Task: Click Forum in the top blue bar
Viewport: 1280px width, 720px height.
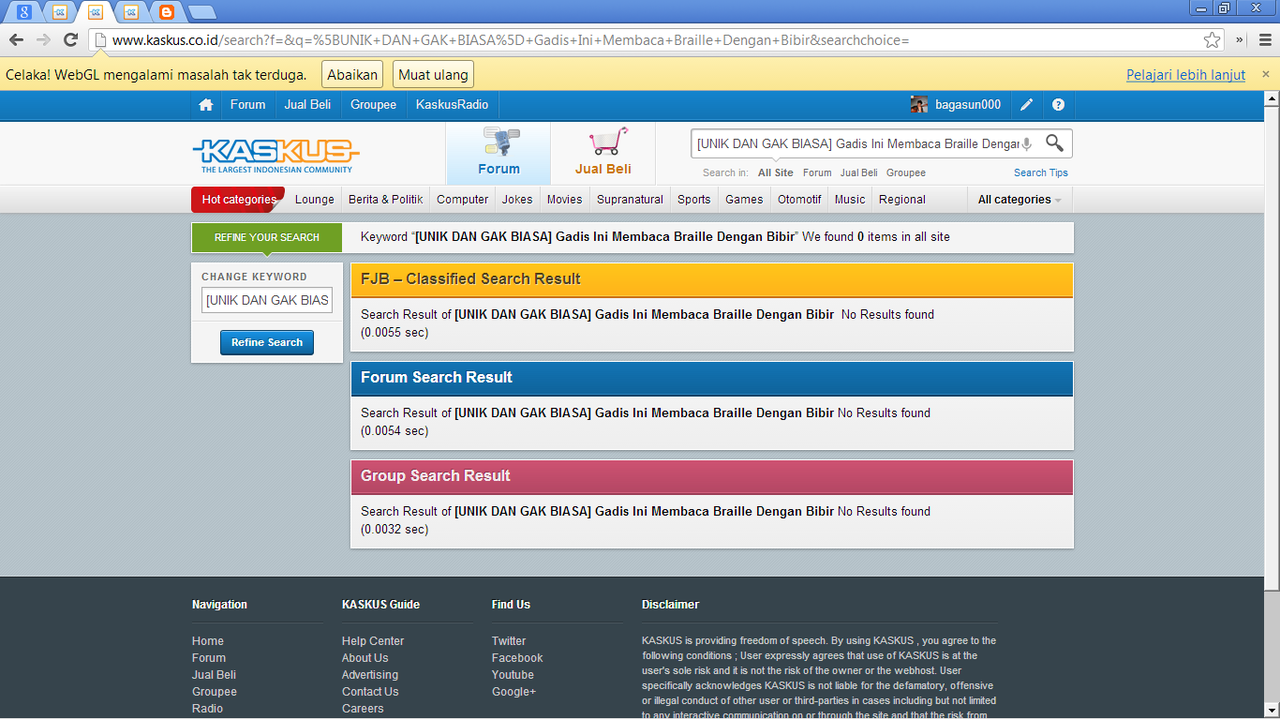Action: pyautogui.click(x=248, y=105)
